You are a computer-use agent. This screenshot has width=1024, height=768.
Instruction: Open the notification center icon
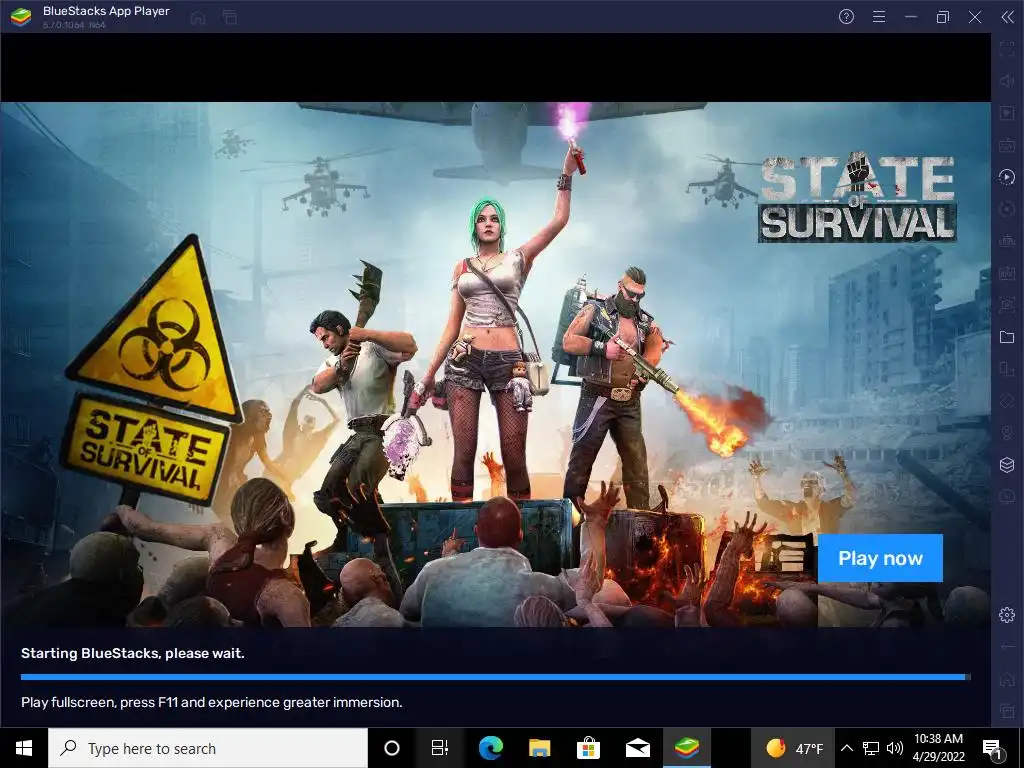pos(993,748)
